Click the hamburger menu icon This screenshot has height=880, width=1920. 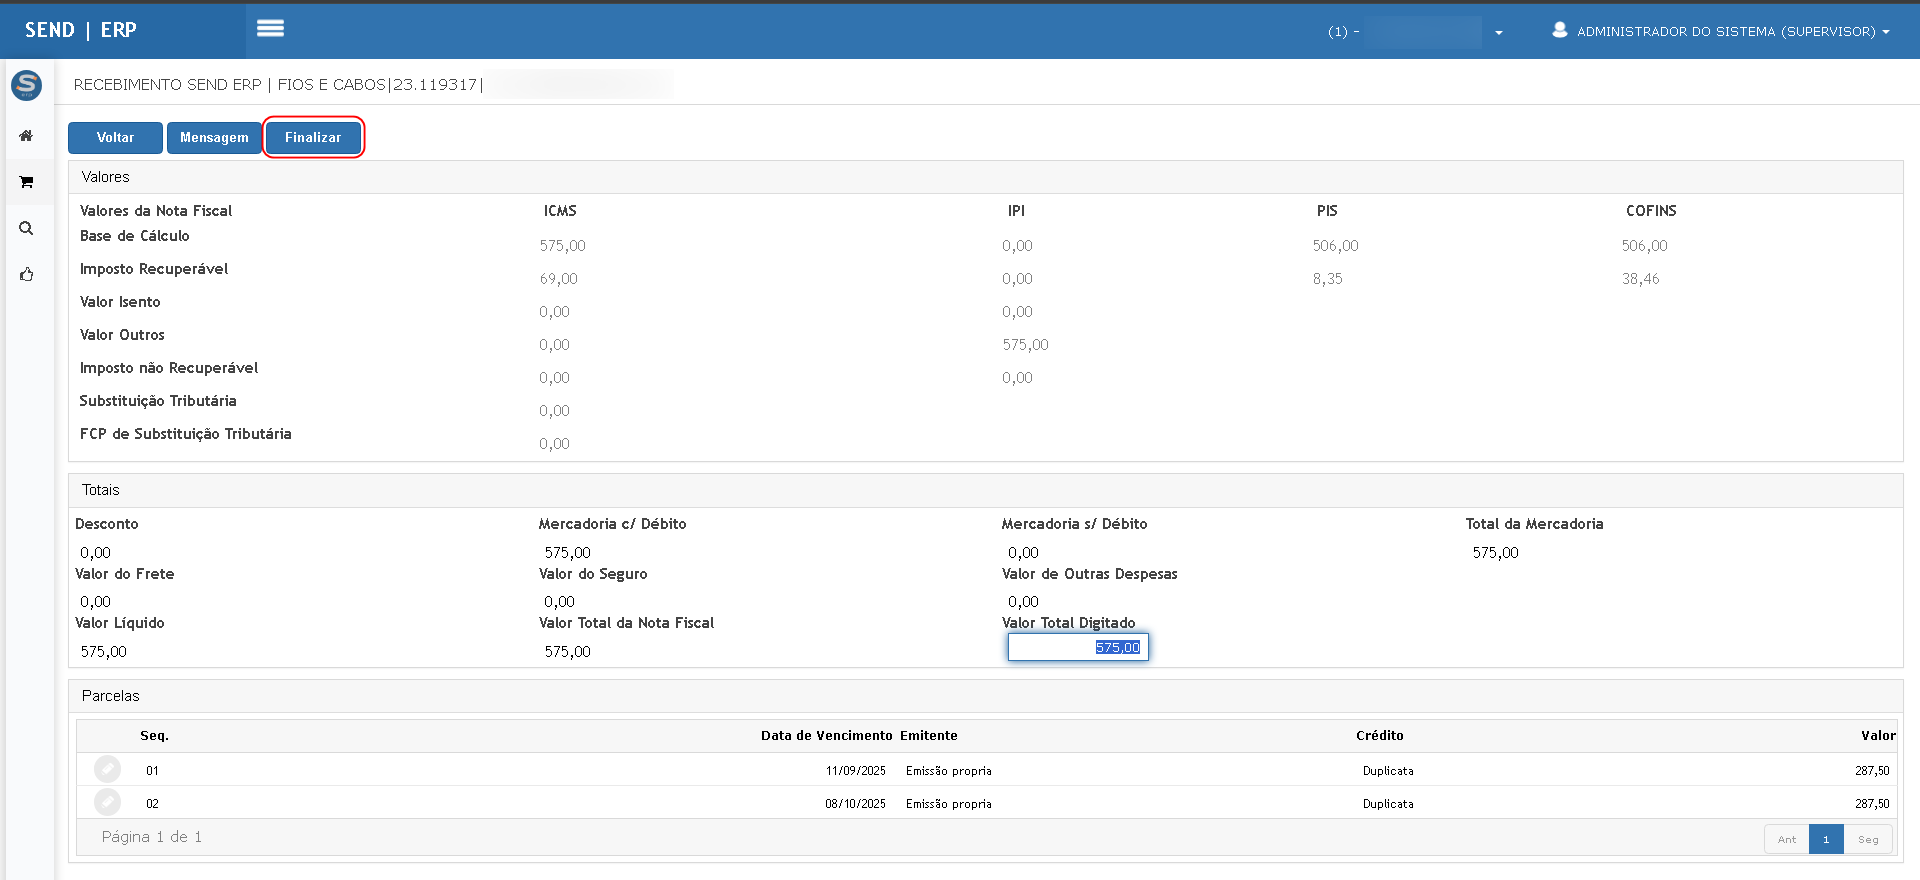270,29
